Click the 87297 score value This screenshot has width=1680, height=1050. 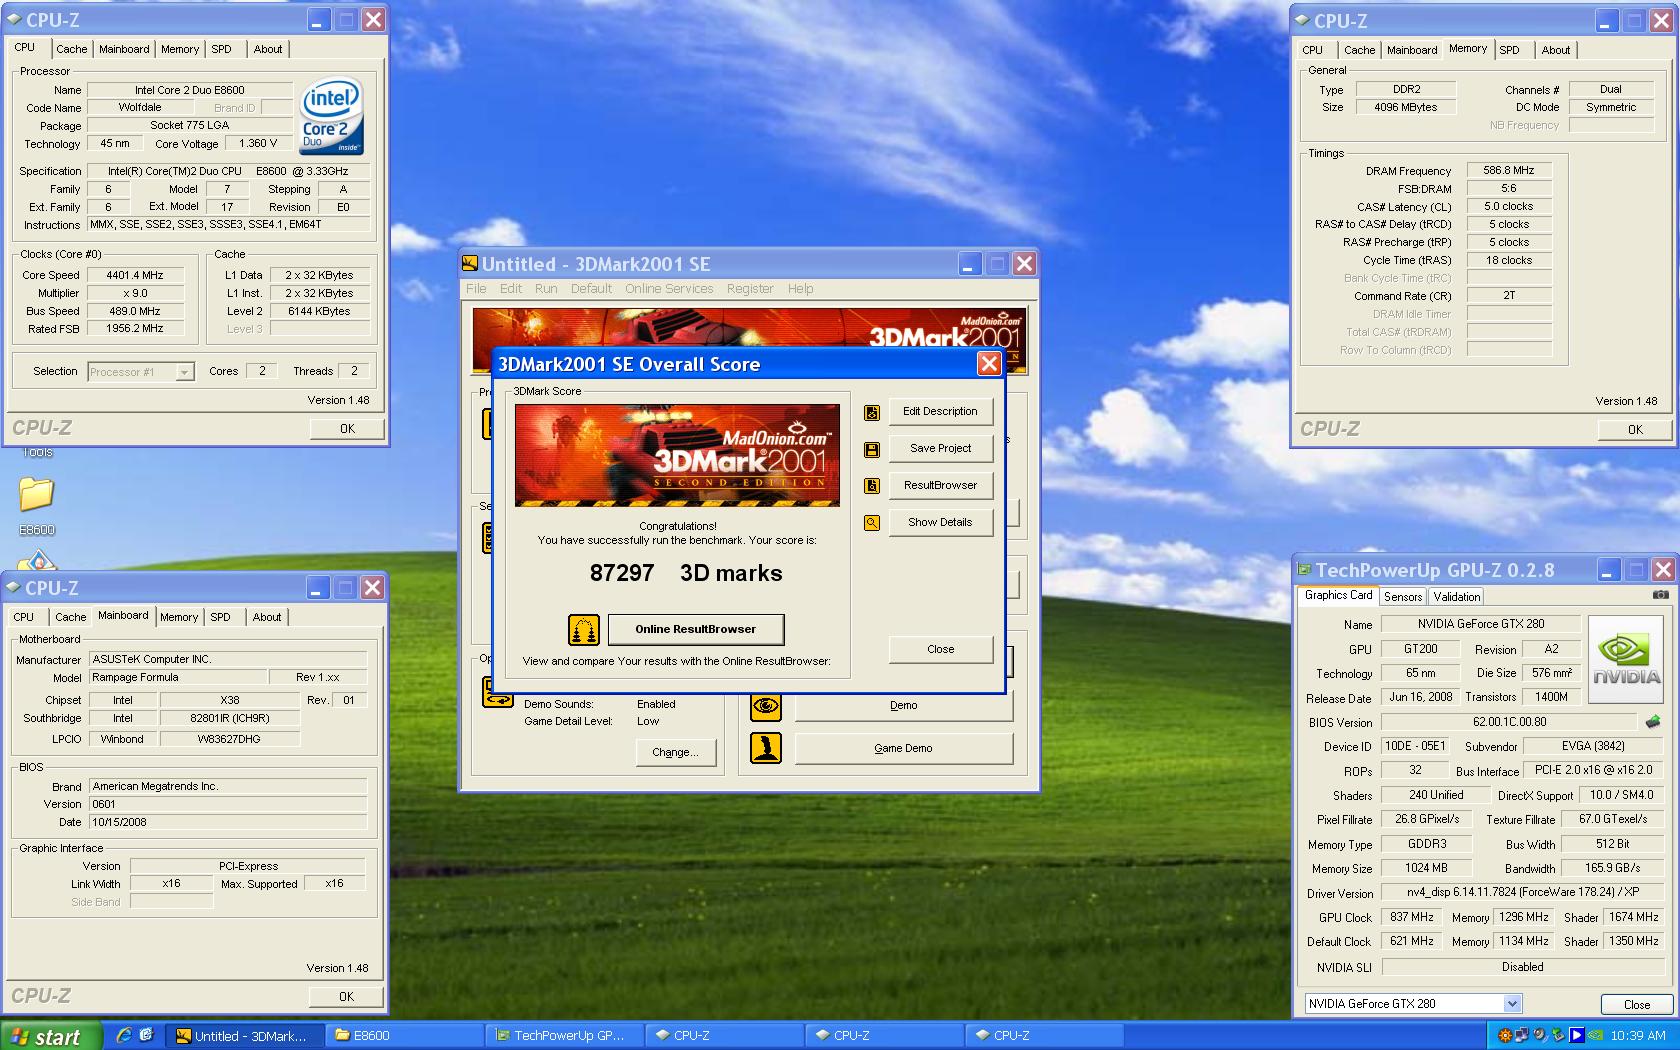[622, 573]
